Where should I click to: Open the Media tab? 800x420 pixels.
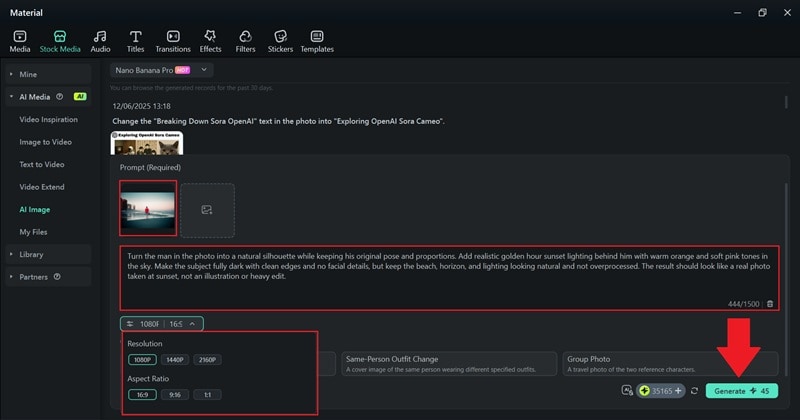(20, 41)
